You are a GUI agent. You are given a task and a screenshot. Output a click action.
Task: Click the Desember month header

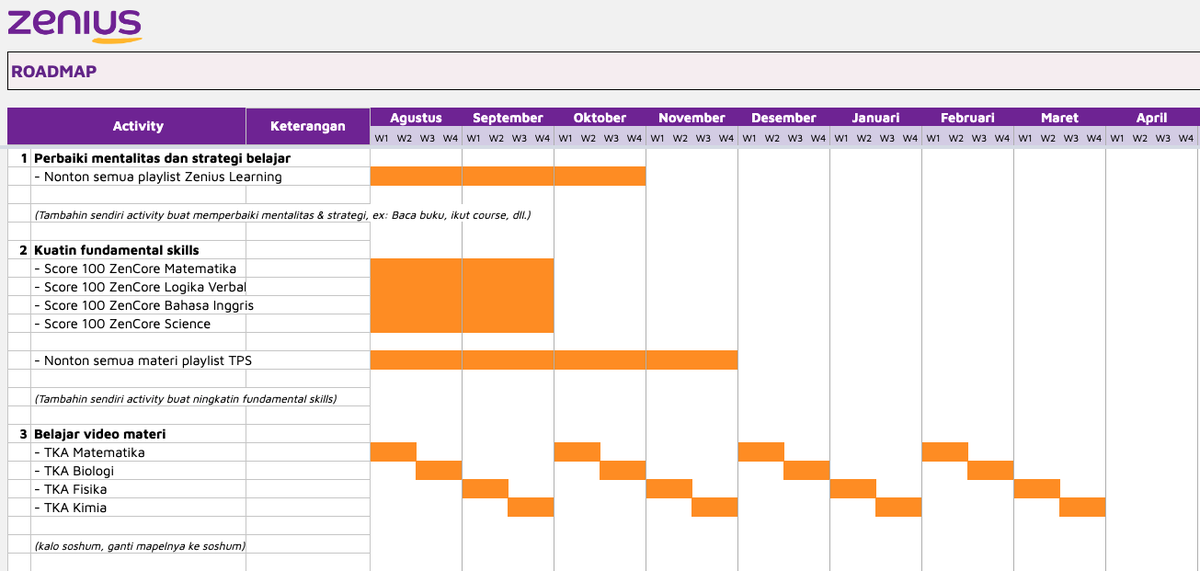point(784,118)
